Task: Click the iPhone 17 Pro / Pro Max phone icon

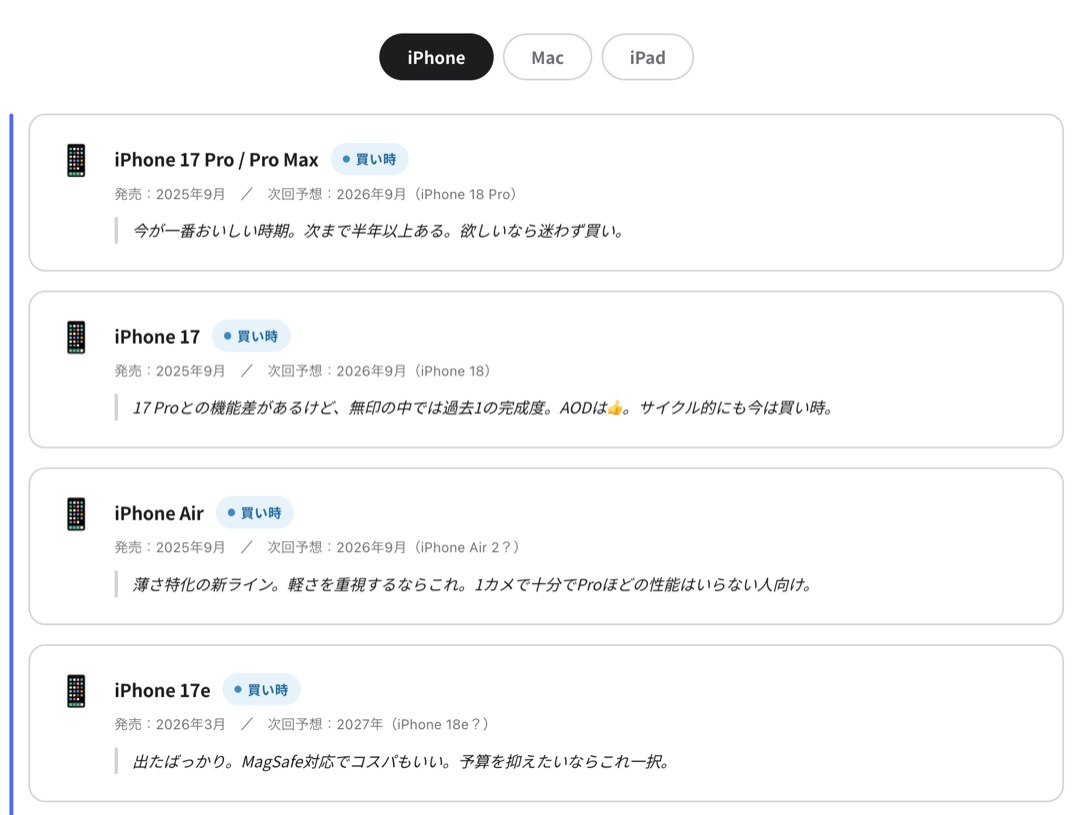Action: click(76, 160)
